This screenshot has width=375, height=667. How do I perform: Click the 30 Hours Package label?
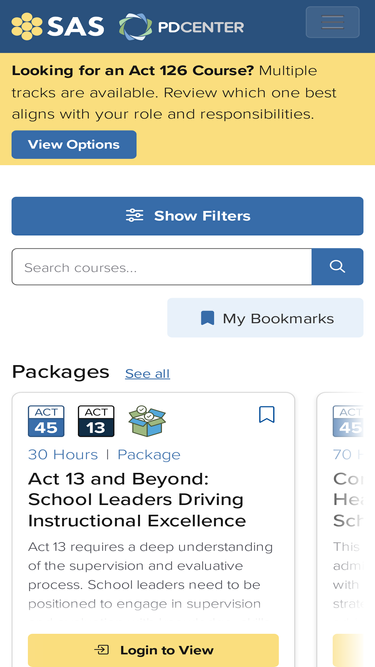(104, 454)
